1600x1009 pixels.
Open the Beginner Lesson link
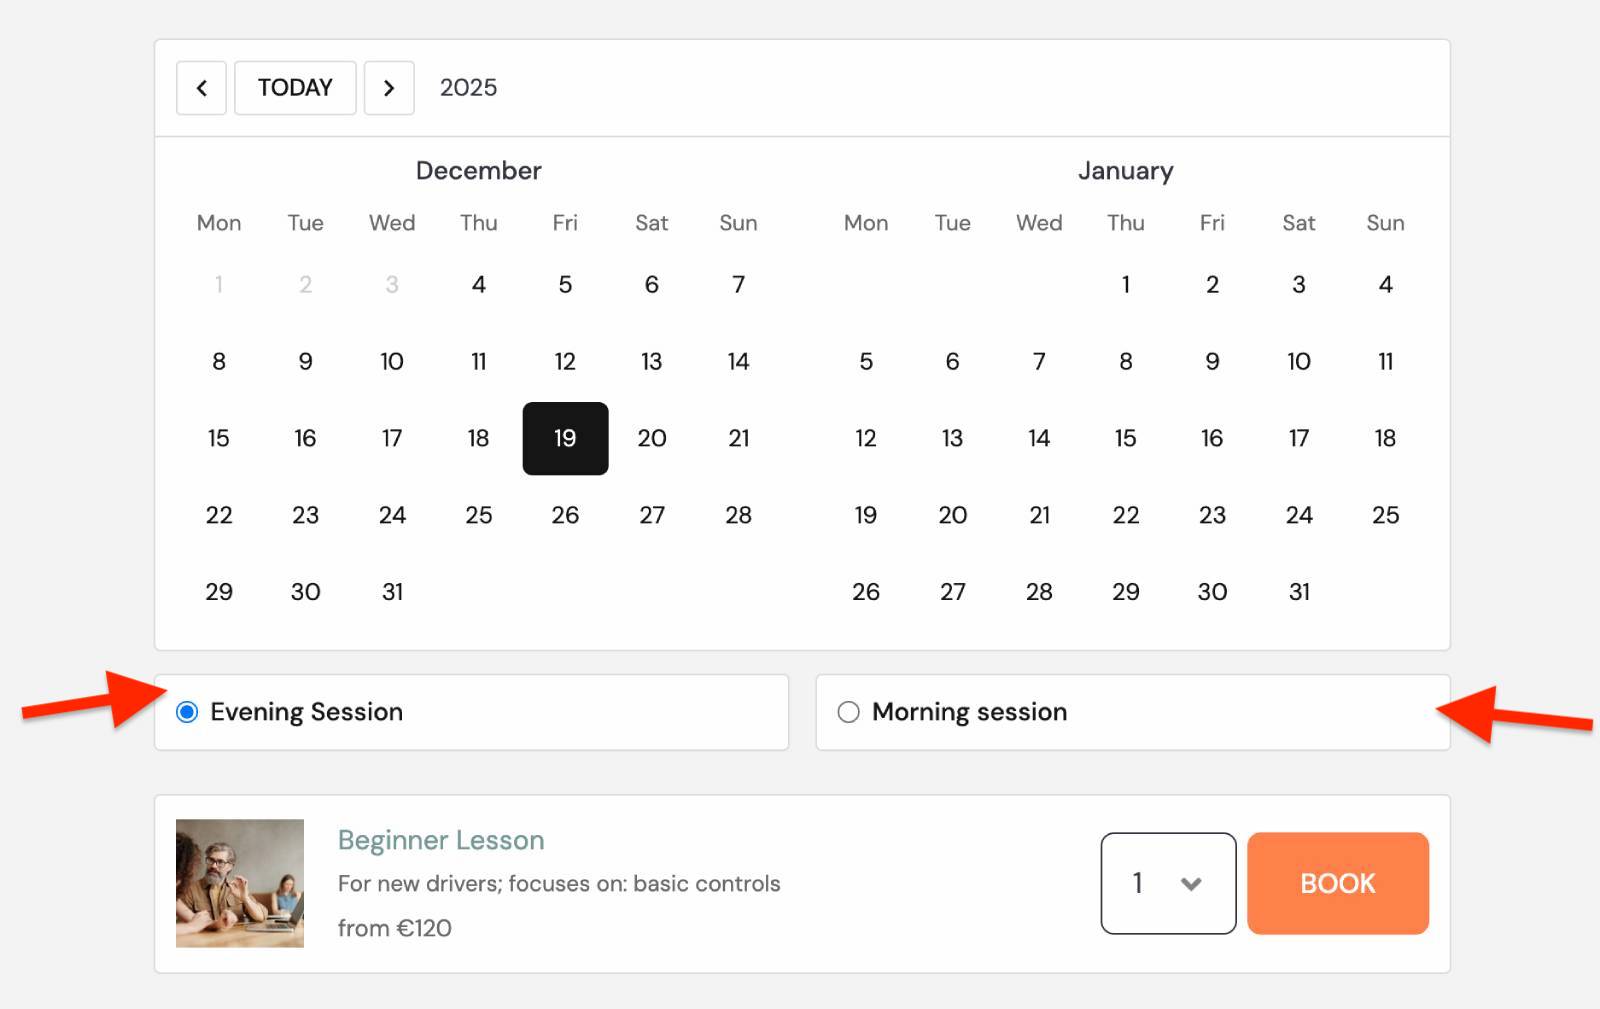point(441,840)
